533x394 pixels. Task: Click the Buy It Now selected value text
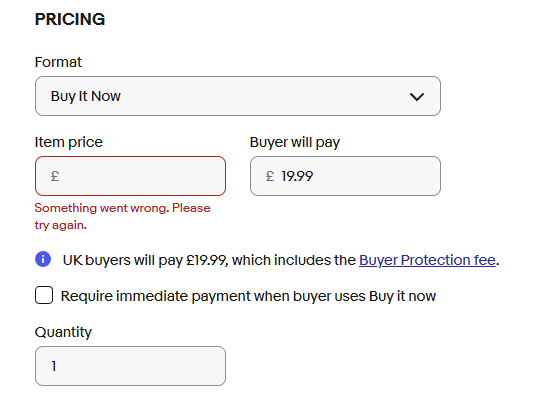pyautogui.click(x=86, y=96)
